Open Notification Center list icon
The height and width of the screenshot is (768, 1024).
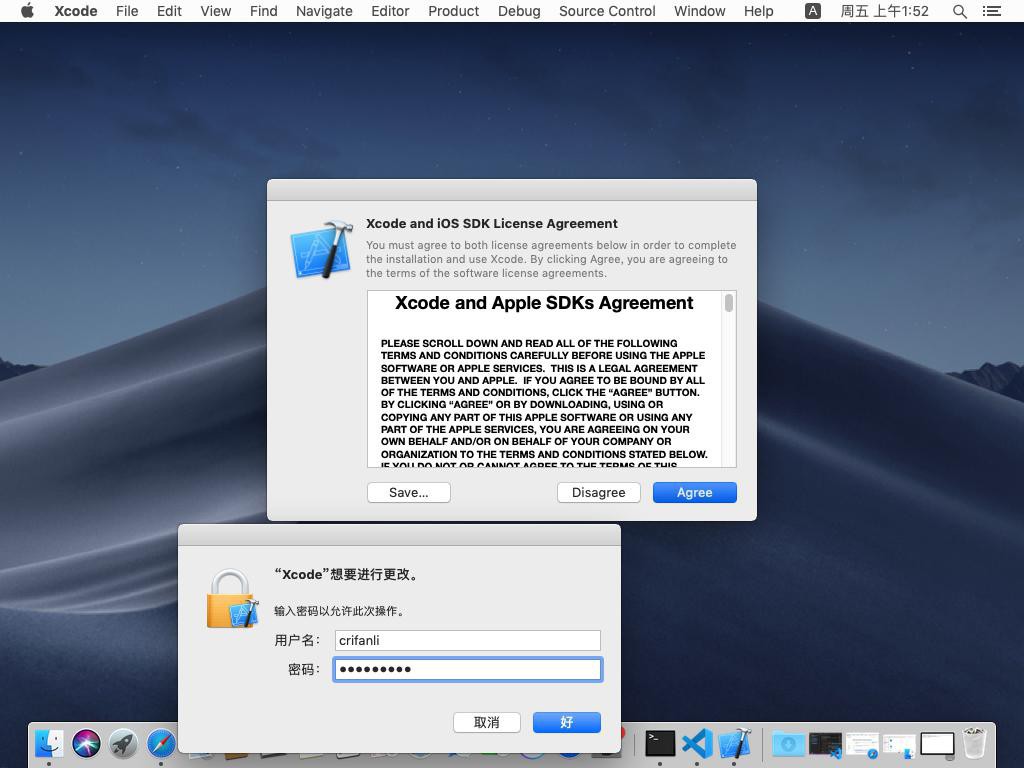coord(991,11)
